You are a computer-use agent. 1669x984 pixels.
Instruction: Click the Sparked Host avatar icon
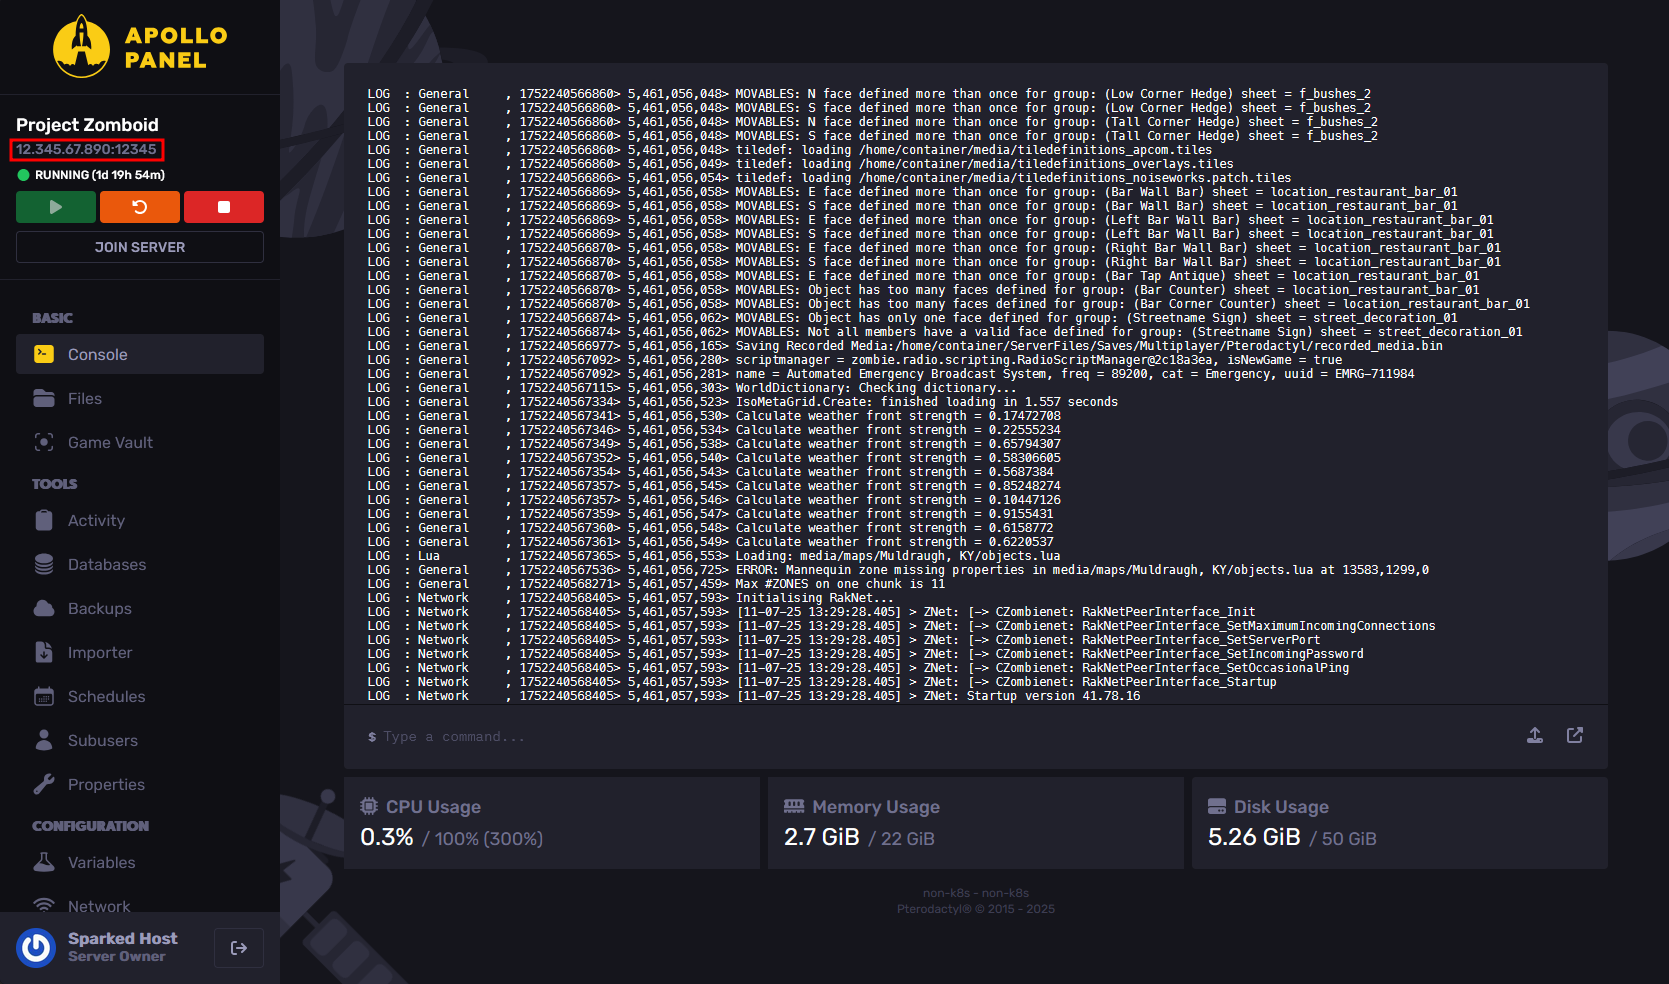tap(36, 947)
